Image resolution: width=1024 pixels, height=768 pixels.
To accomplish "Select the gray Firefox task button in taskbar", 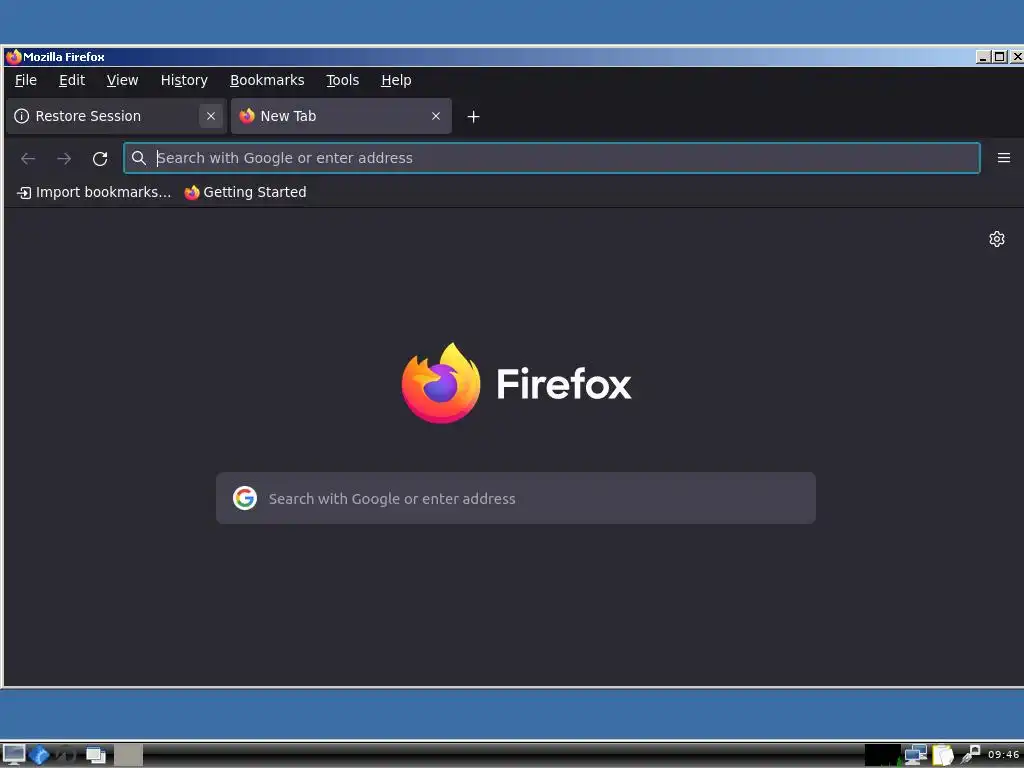I will coord(129,755).
